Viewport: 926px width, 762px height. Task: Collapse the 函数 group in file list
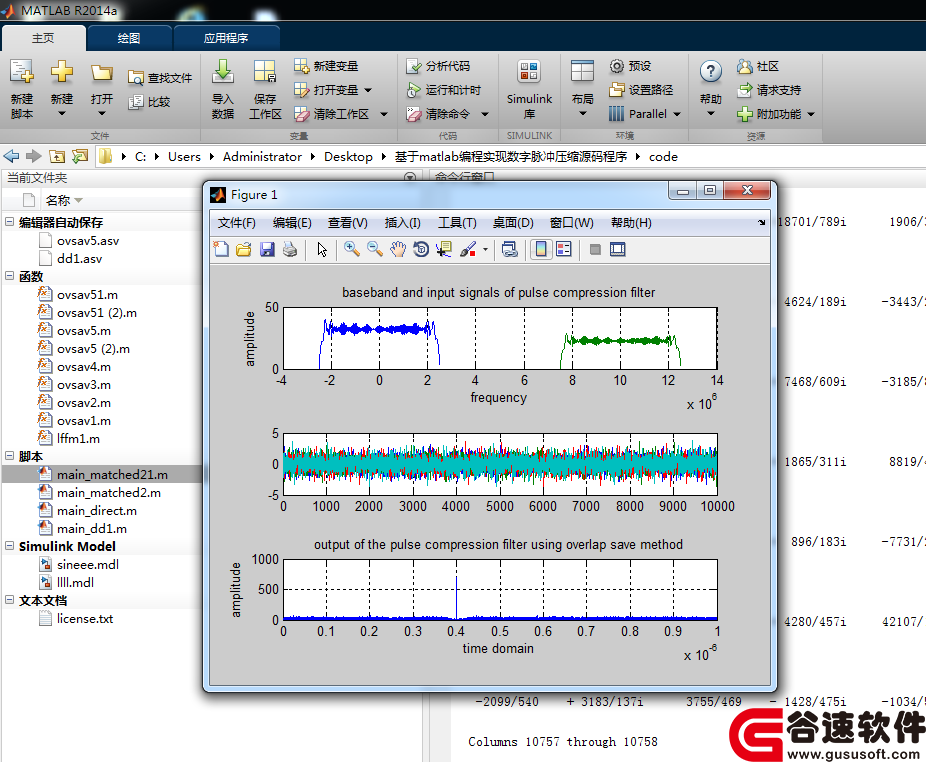point(9,276)
